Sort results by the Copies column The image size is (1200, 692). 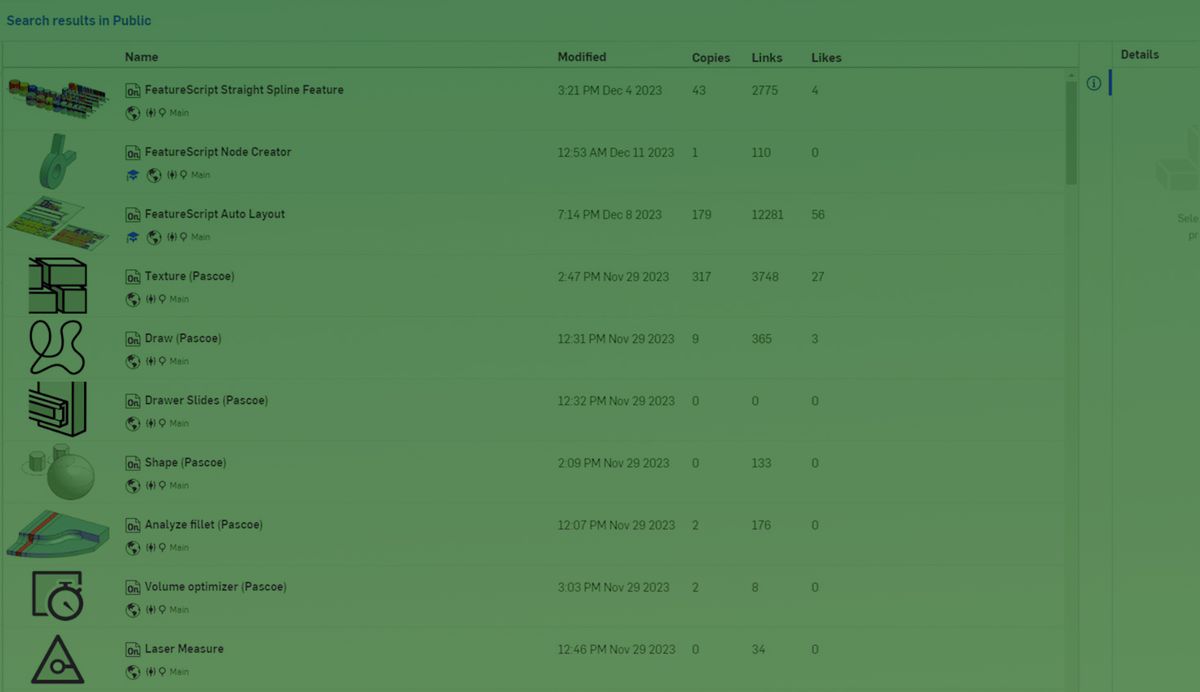(x=711, y=58)
